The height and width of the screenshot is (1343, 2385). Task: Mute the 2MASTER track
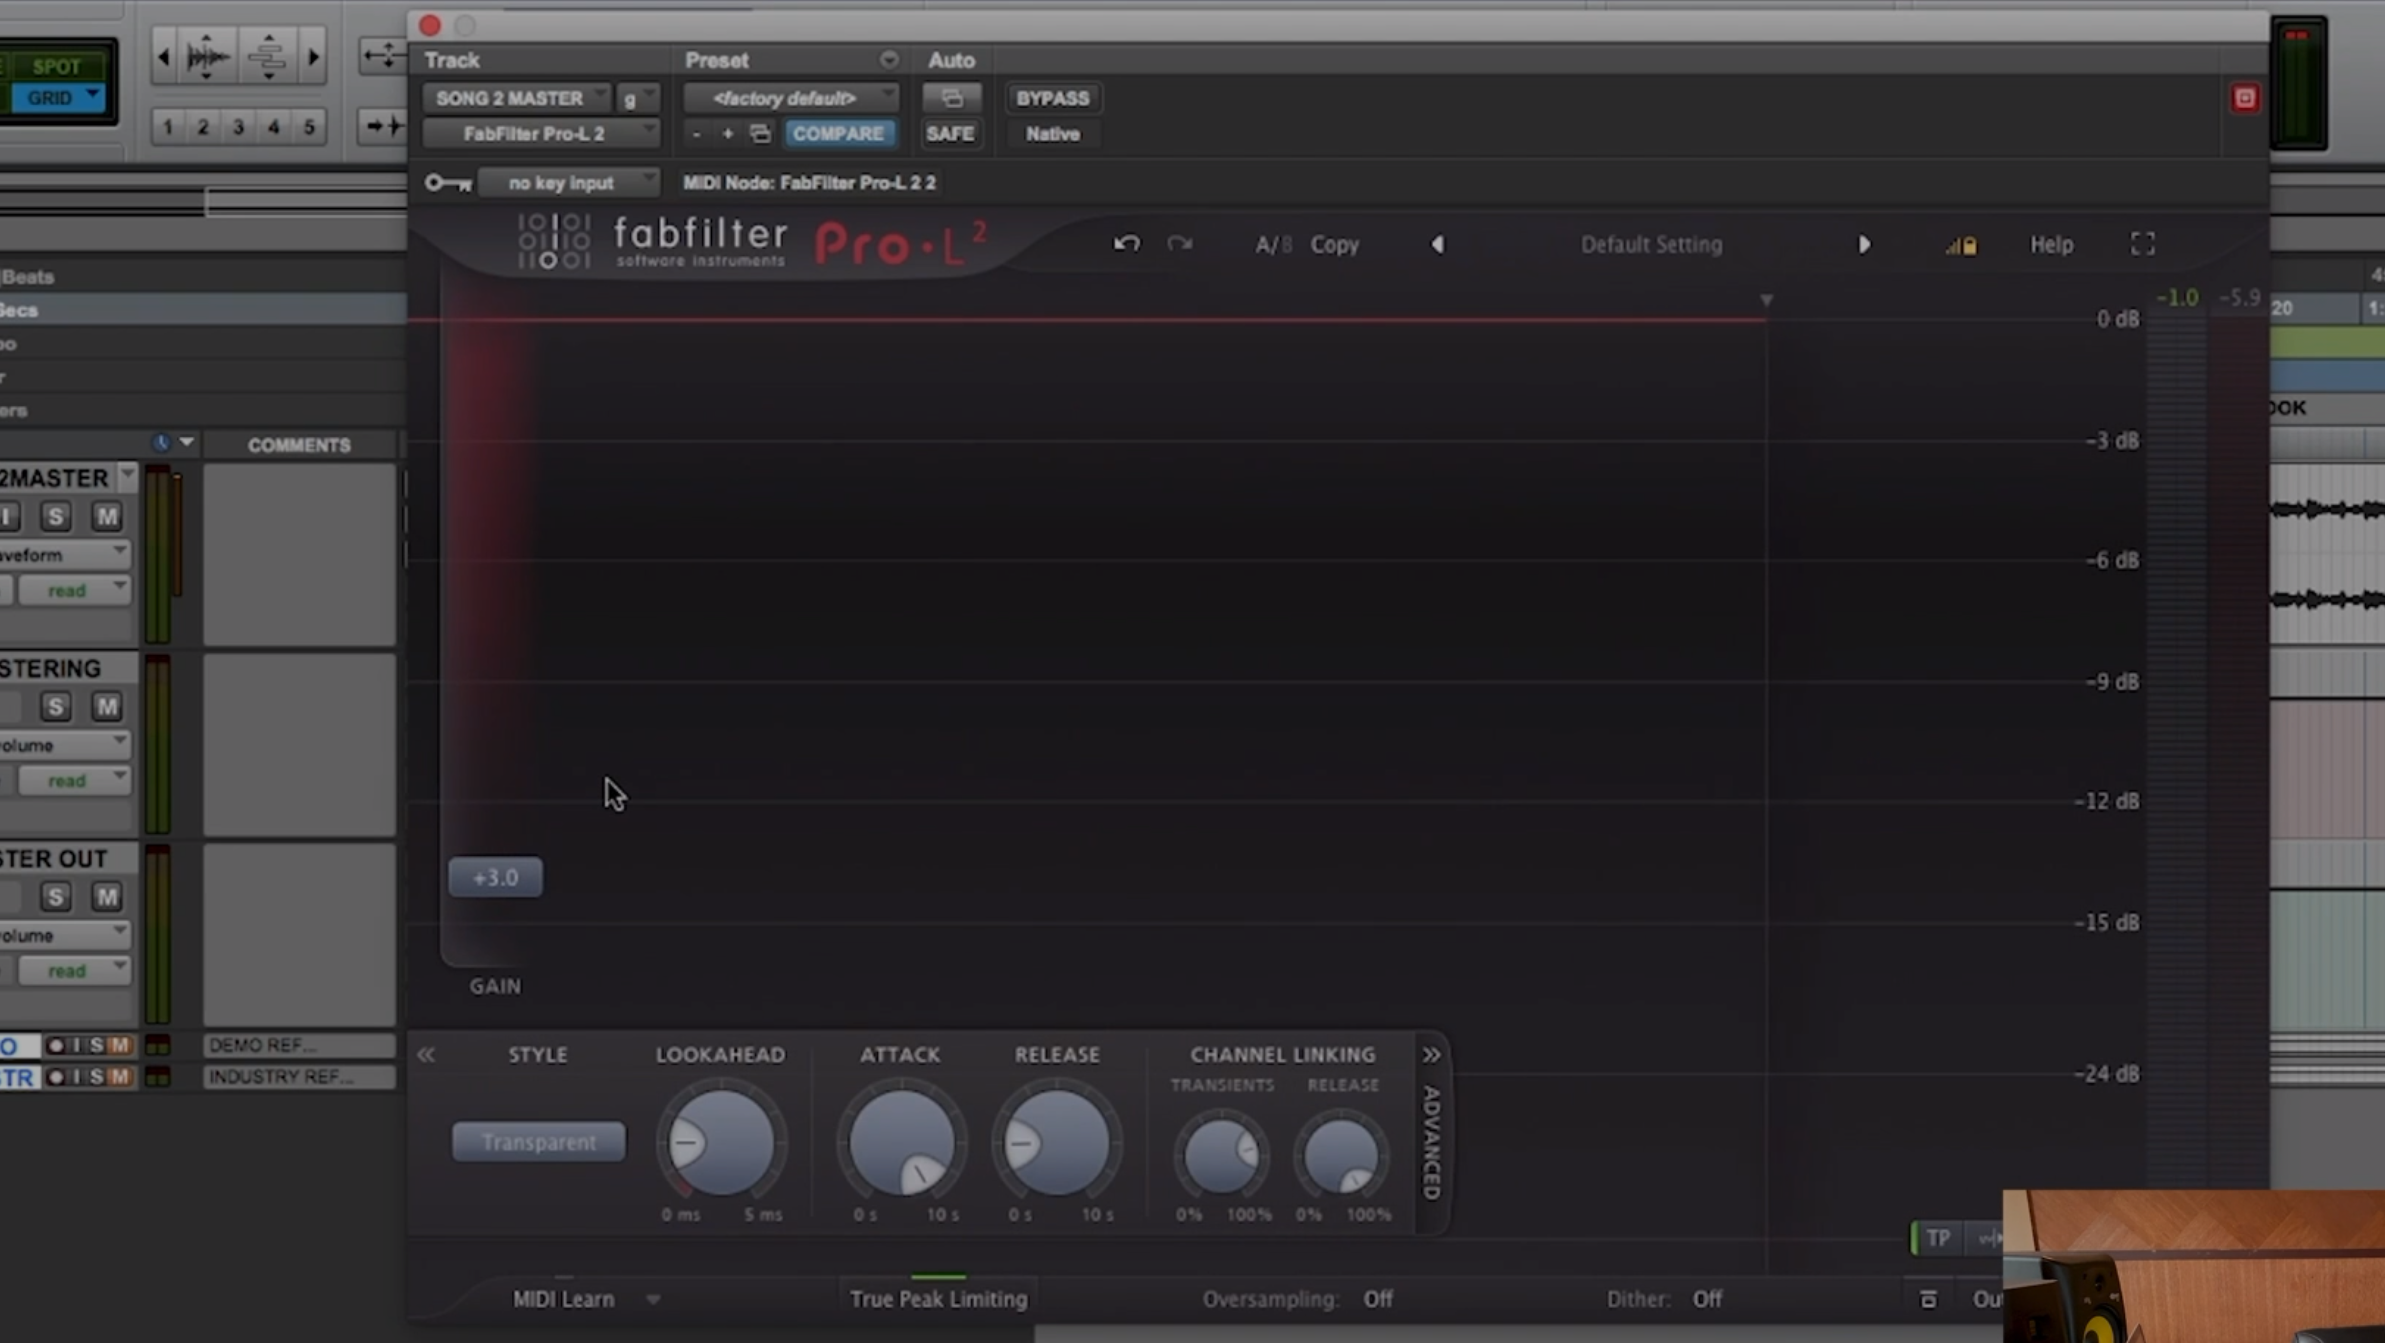106,516
